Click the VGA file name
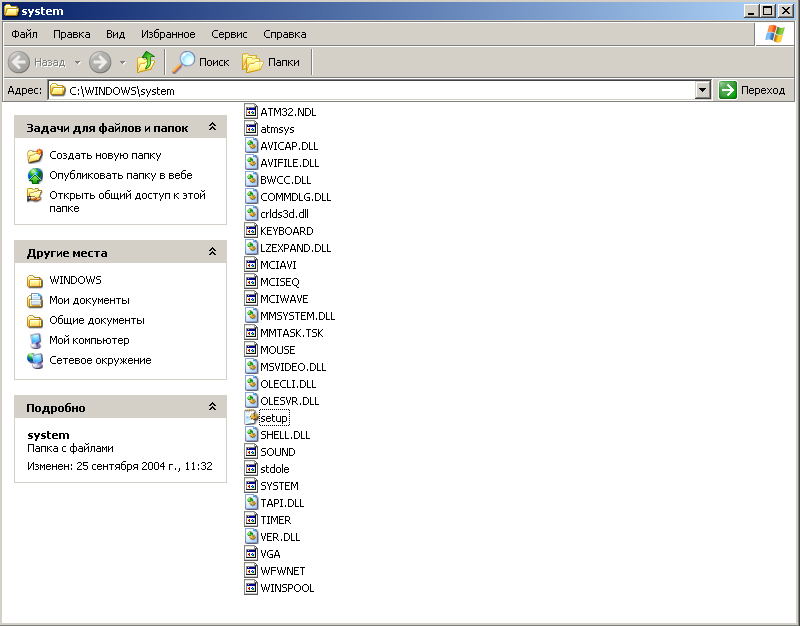Screen dimensions: 800x626 pos(270,554)
